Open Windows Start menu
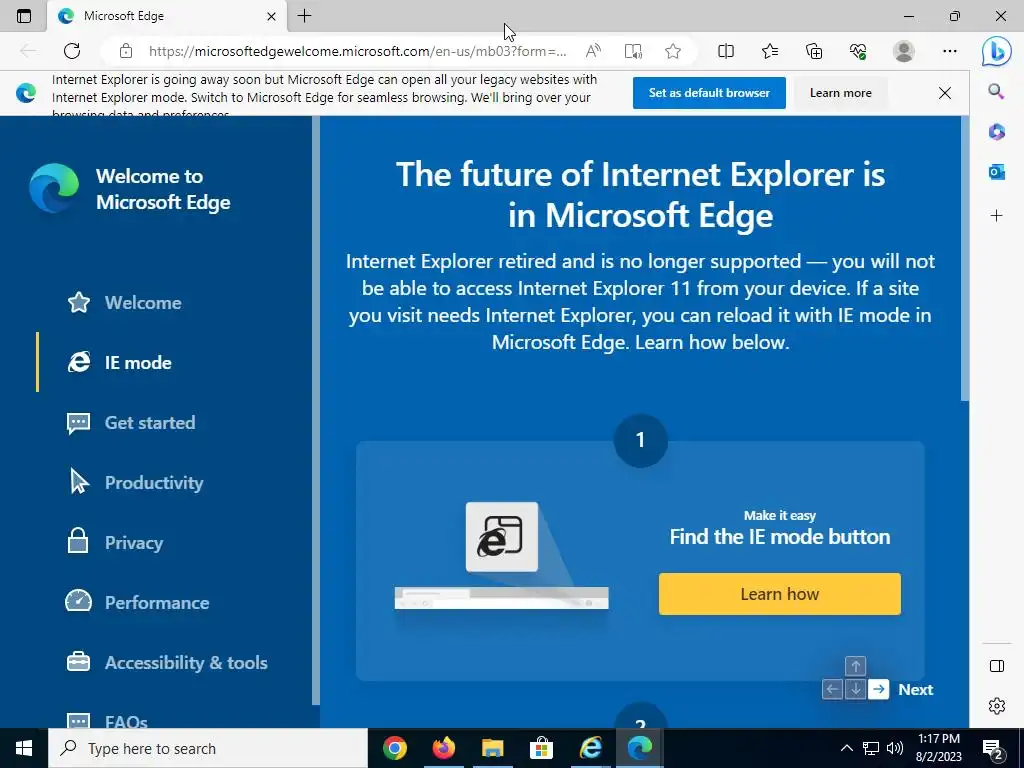 point(24,748)
